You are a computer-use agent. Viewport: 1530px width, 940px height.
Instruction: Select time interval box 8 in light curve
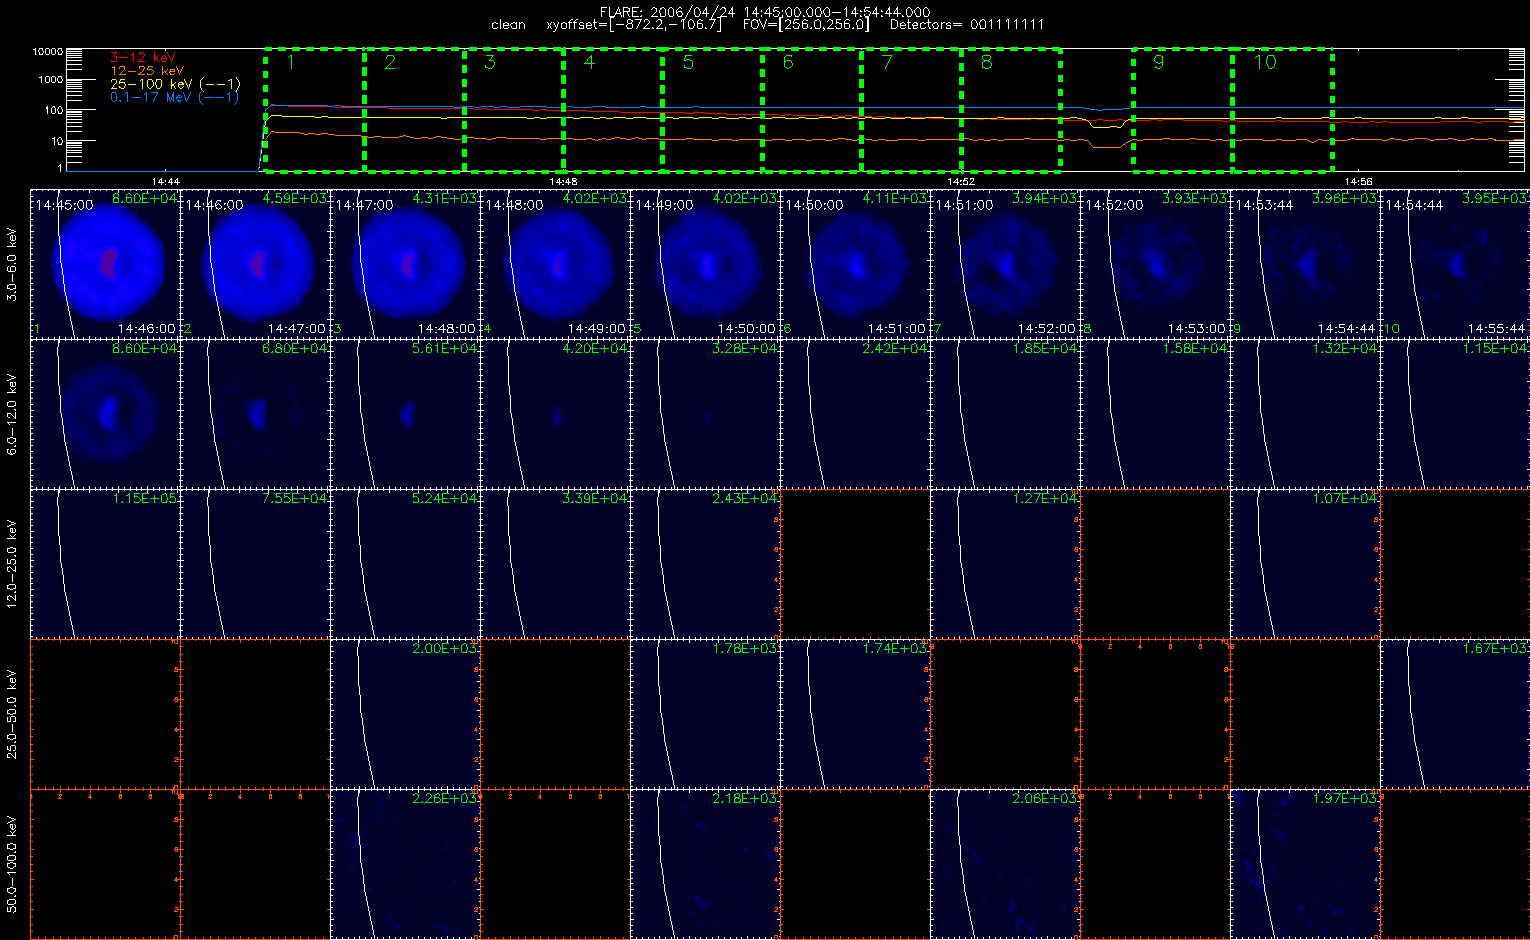[x=1011, y=109]
